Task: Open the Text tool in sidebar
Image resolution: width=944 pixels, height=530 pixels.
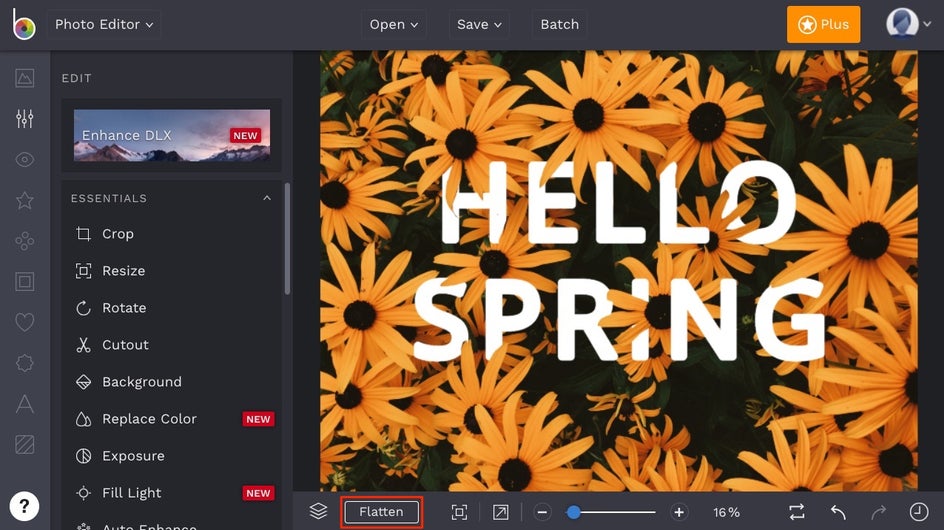Action: [25, 404]
